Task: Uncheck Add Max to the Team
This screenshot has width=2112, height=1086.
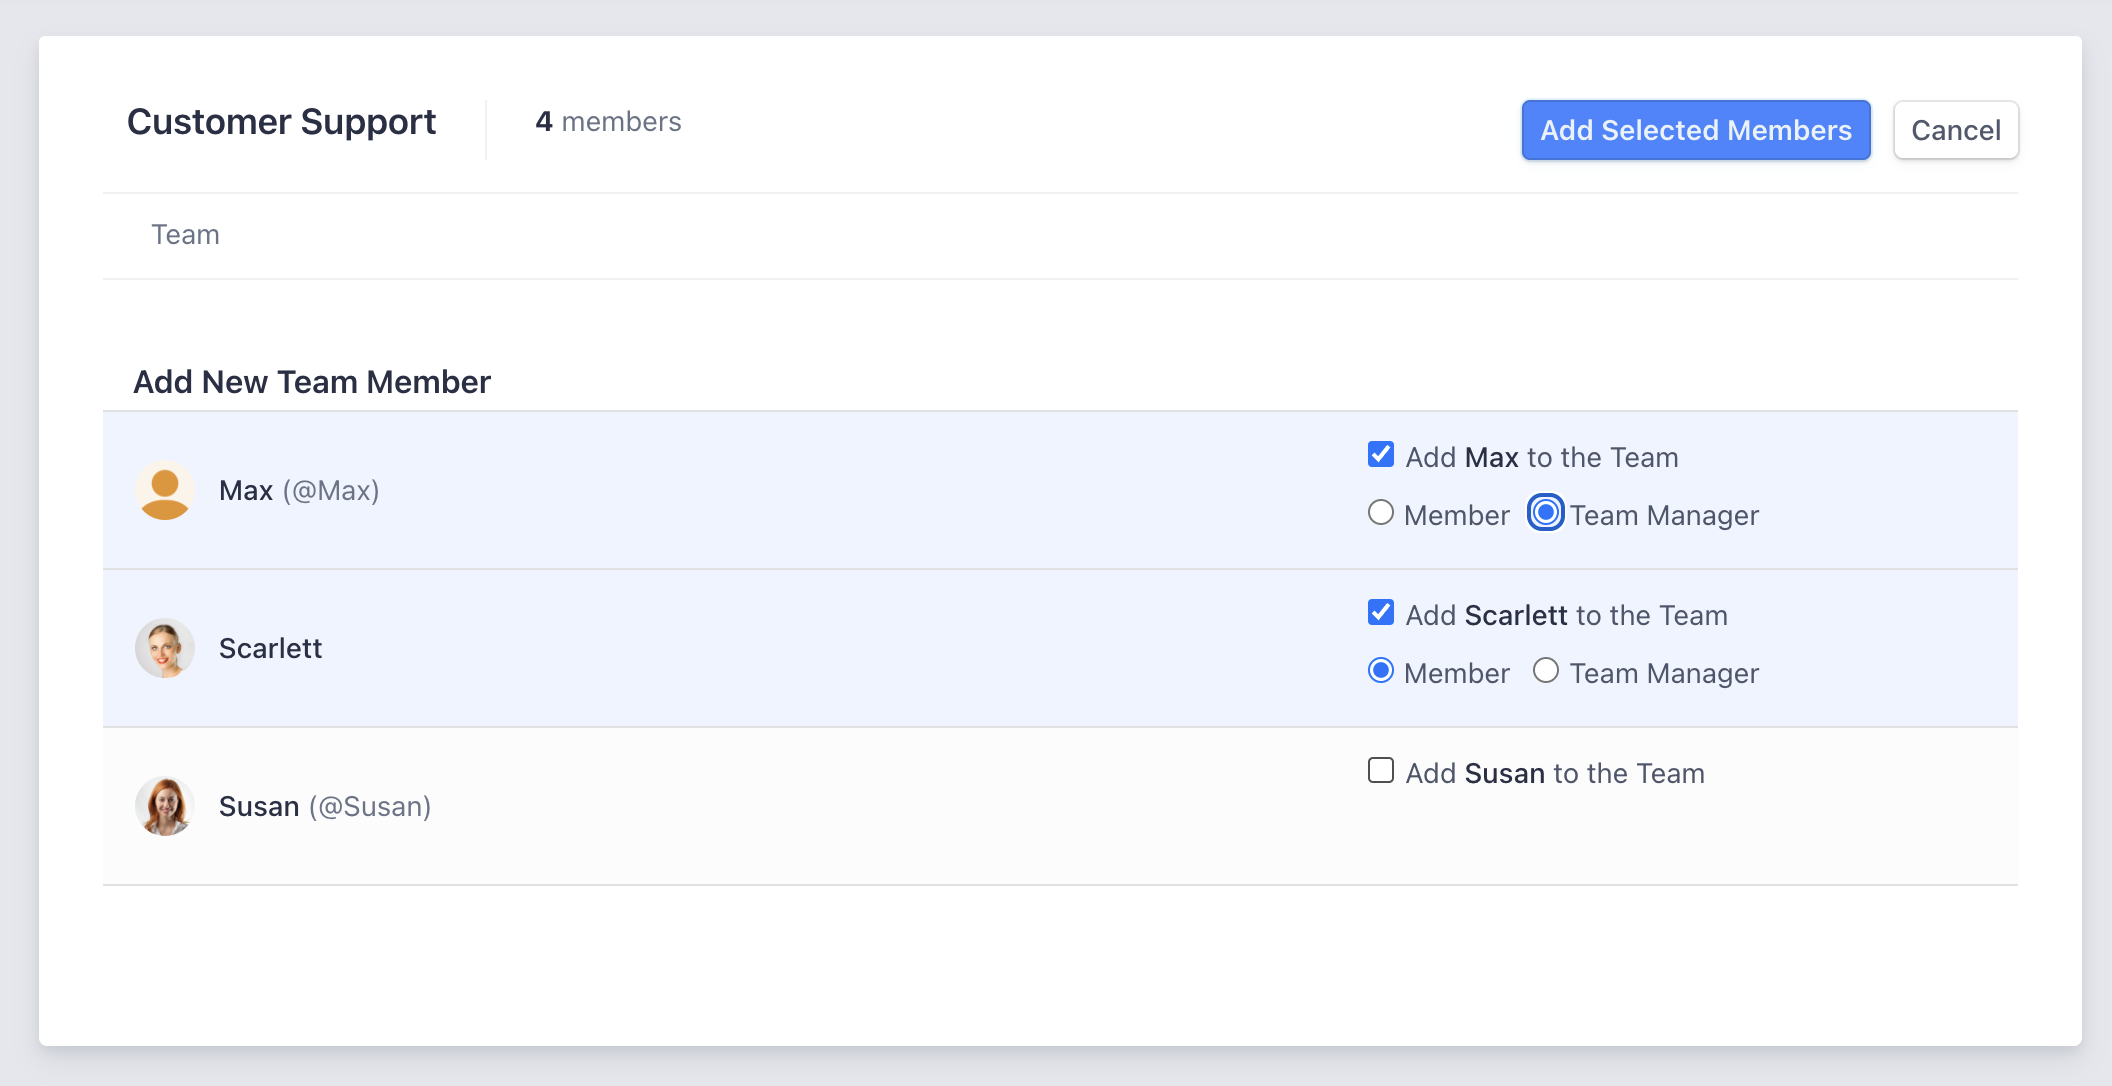Action: (x=1381, y=455)
